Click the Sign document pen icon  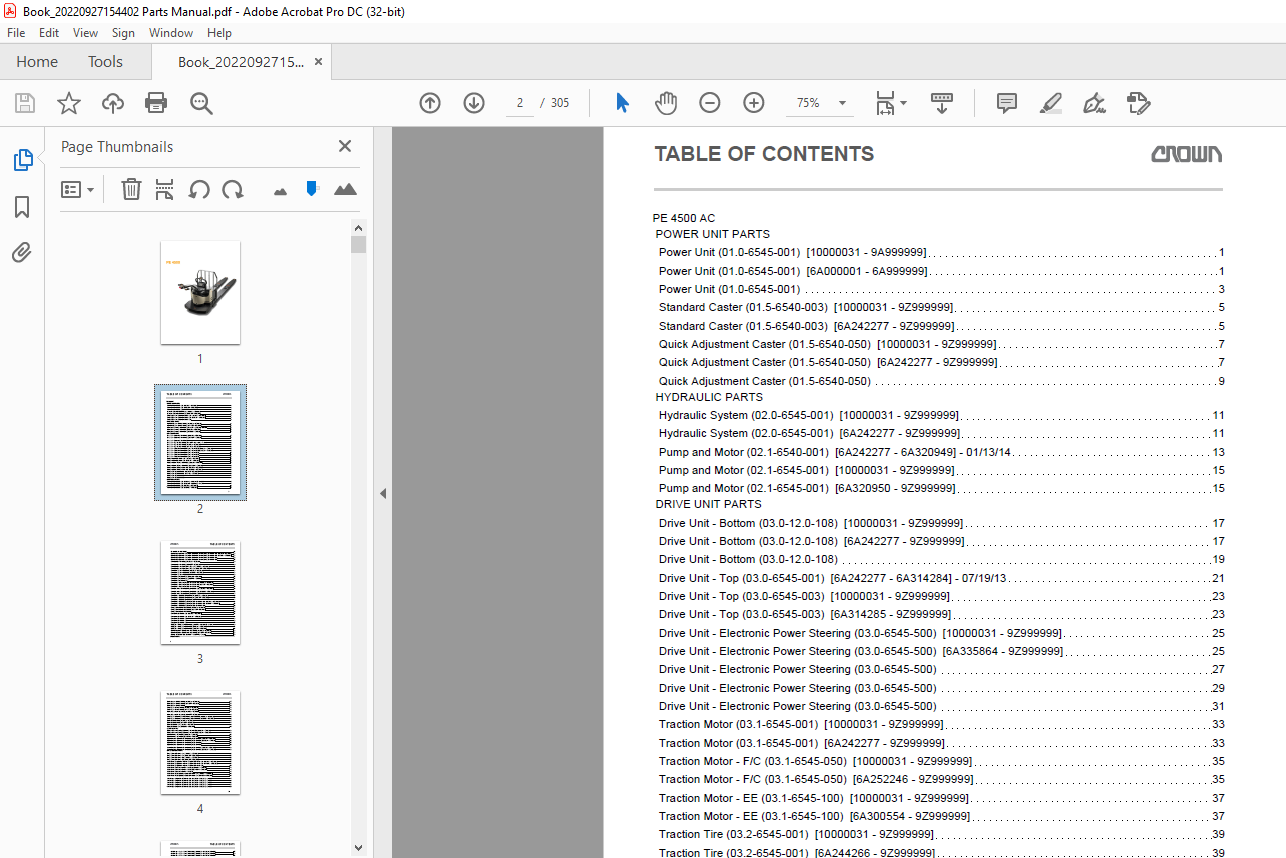(x=1094, y=103)
